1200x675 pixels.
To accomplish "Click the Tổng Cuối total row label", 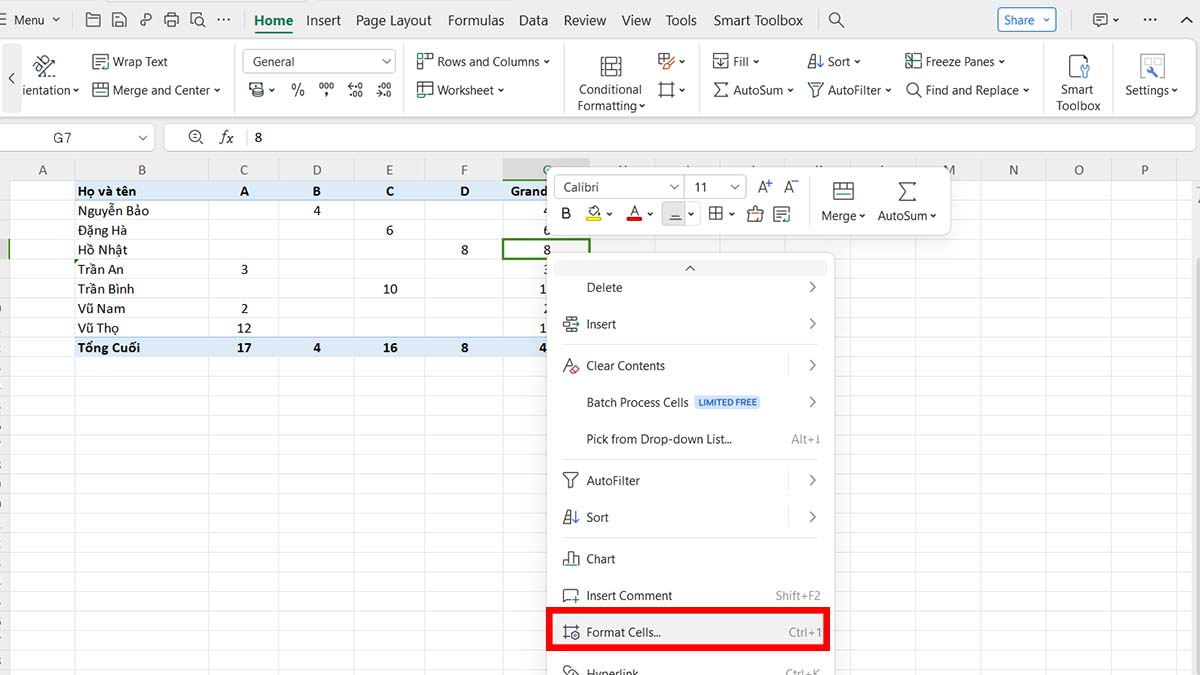I will click(142, 348).
